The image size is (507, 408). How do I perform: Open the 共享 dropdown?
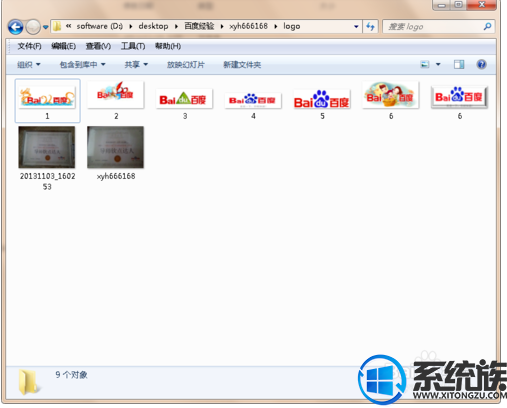[x=136, y=65]
